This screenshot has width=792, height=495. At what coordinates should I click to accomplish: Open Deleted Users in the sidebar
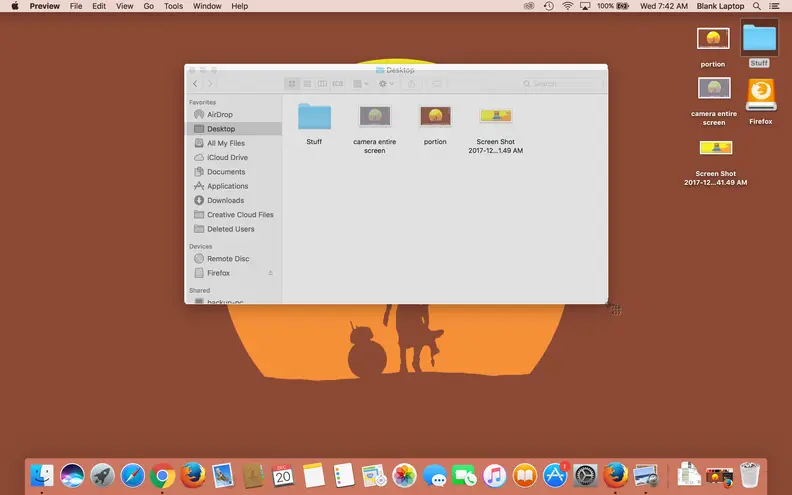tap(233, 229)
